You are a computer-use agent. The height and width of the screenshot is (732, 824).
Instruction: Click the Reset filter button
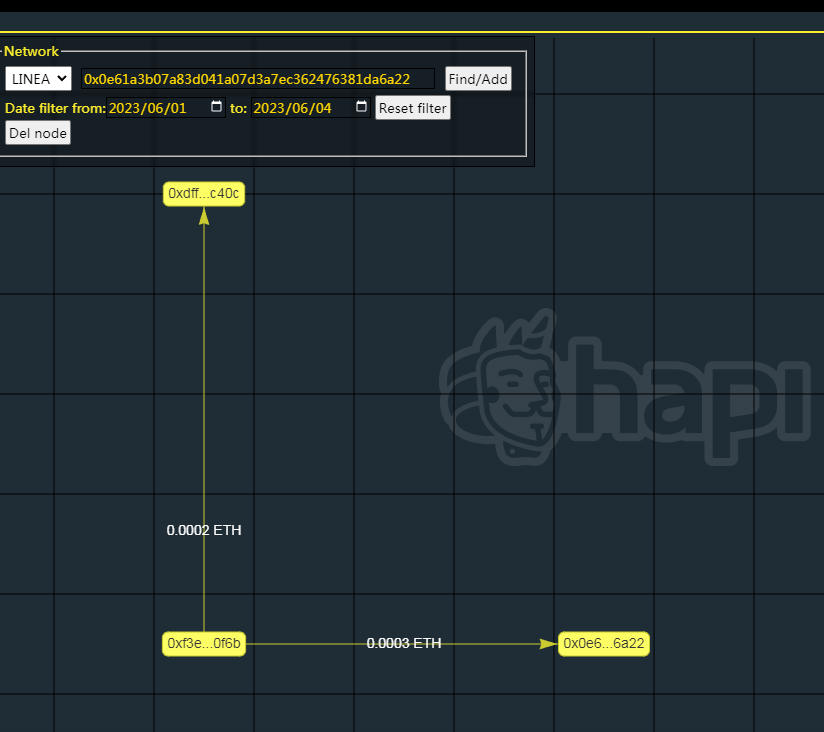(x=413, y=108)
